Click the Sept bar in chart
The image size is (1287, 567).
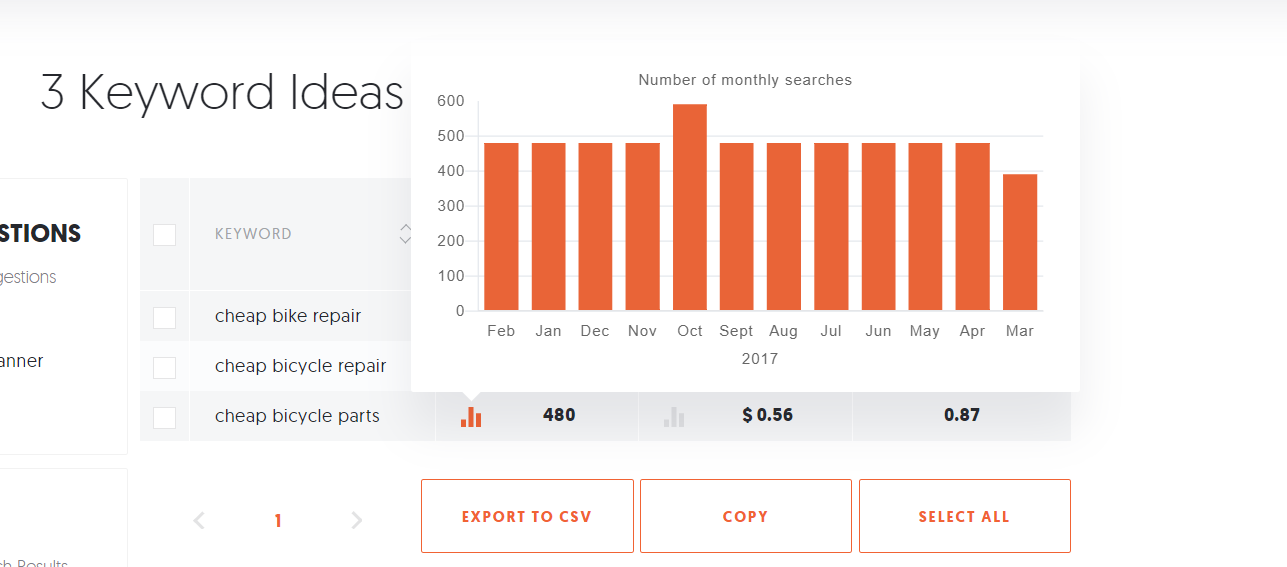tap(737, 227)
